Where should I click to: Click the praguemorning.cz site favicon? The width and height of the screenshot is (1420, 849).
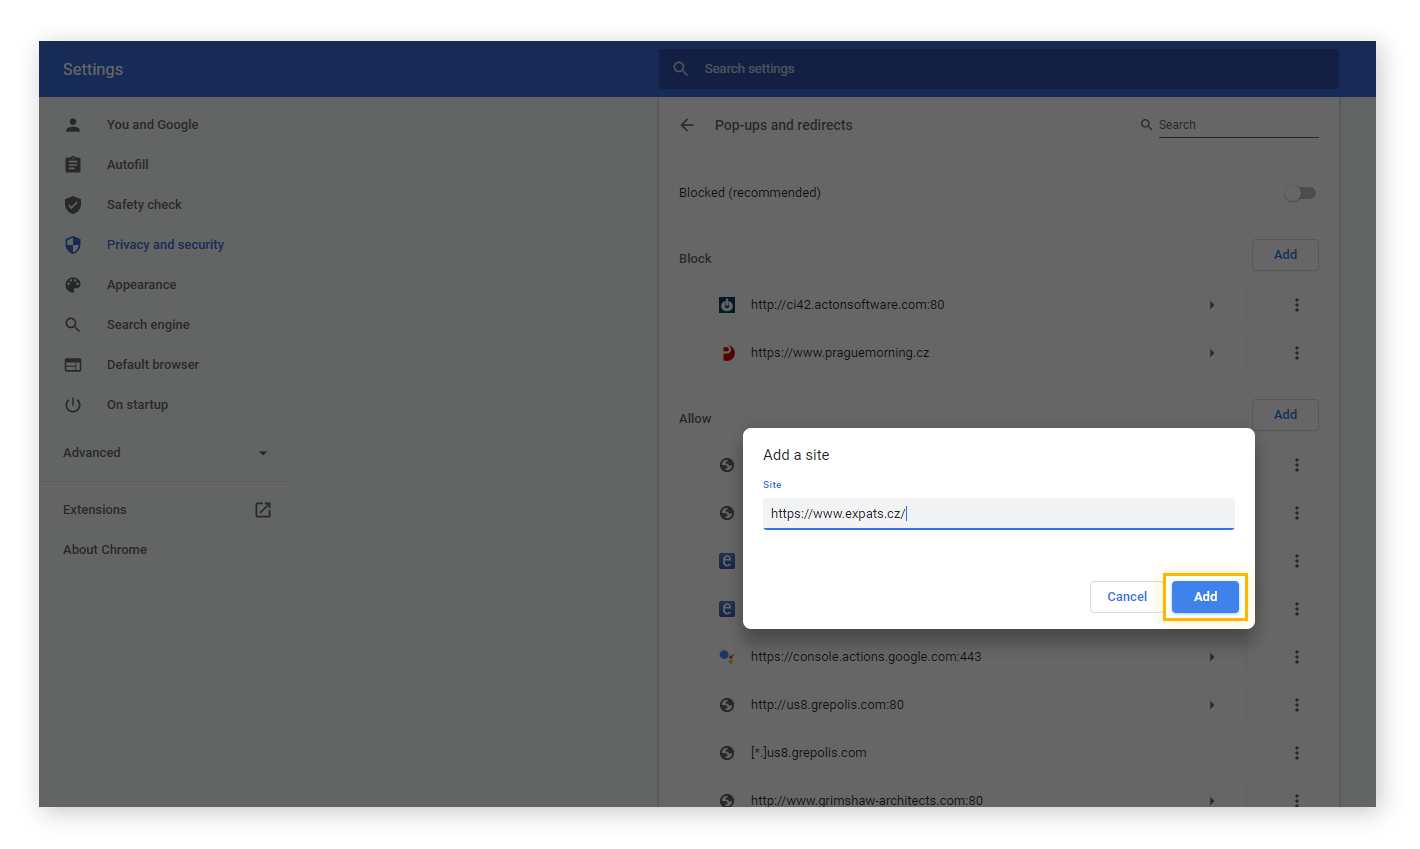coord(727,352)
